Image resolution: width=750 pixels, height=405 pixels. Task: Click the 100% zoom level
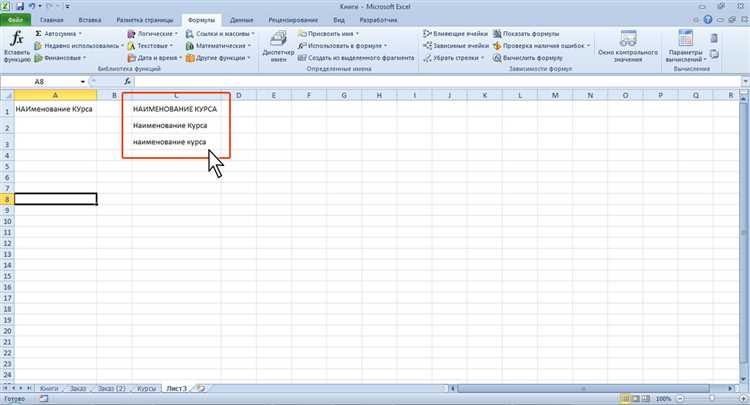pos(663,398)
